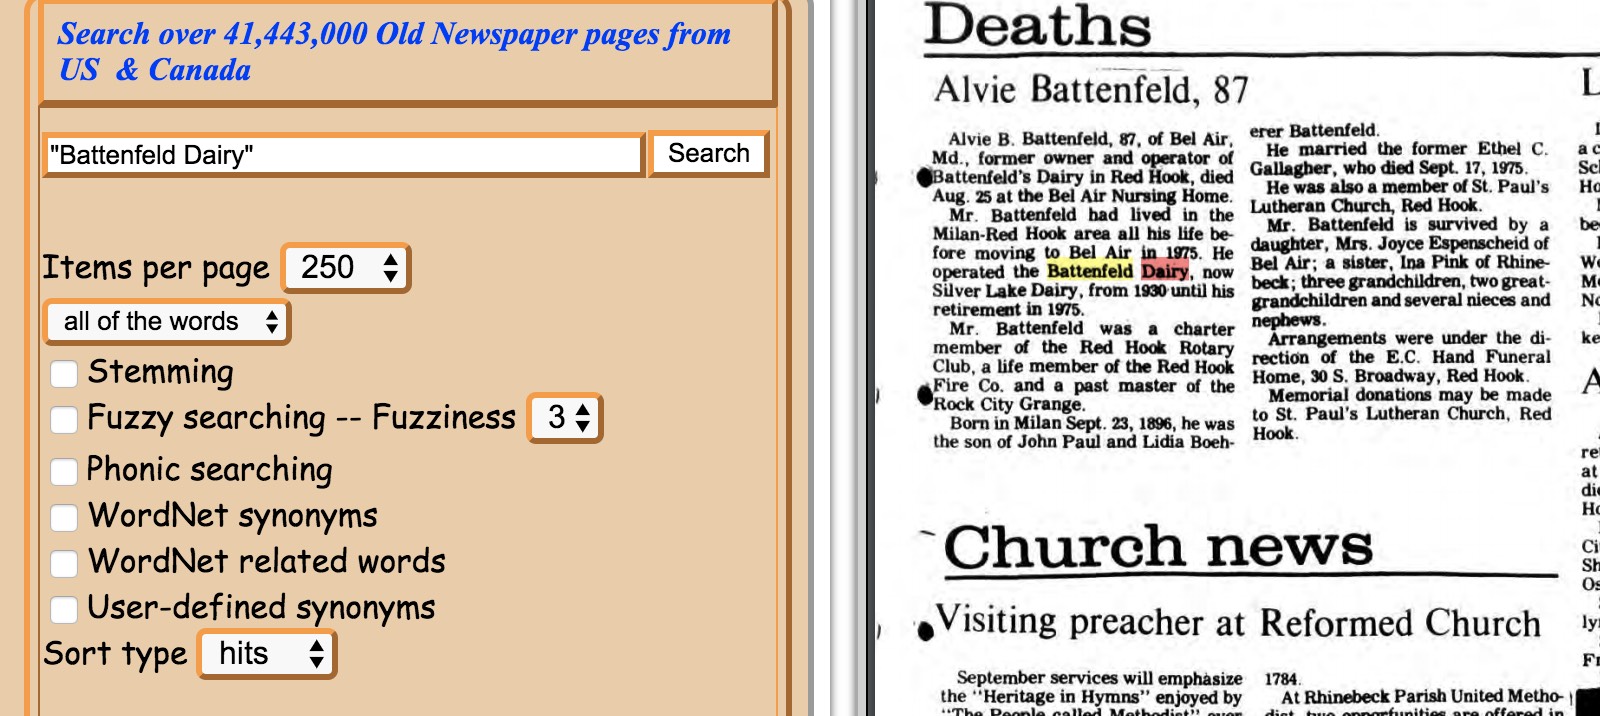Select the "Alvie Battenfeld, 87" obituary headline
This screenshot has height=716, width=1600.
click(1091, 90)
